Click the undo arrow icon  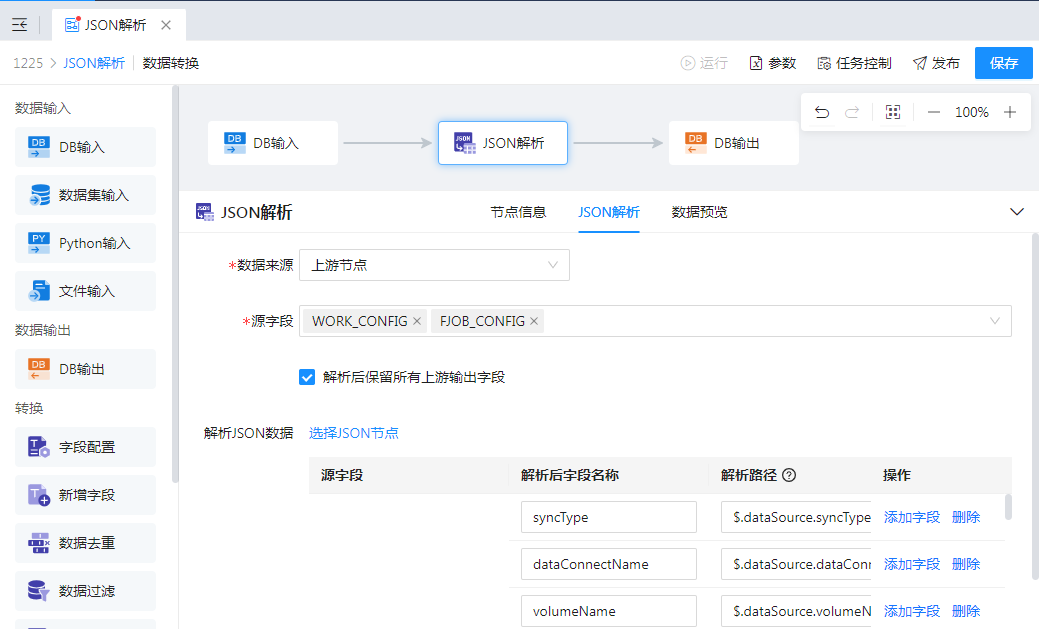pos(822,112)
